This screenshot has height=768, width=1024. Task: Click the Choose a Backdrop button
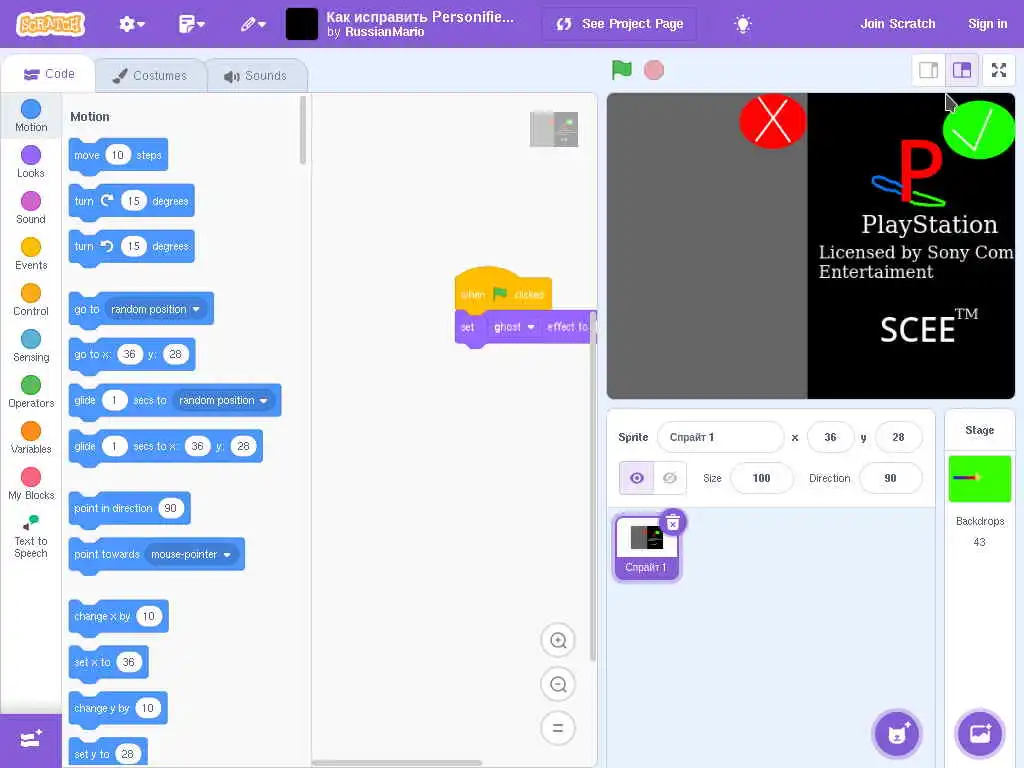[x=979, y=733]
